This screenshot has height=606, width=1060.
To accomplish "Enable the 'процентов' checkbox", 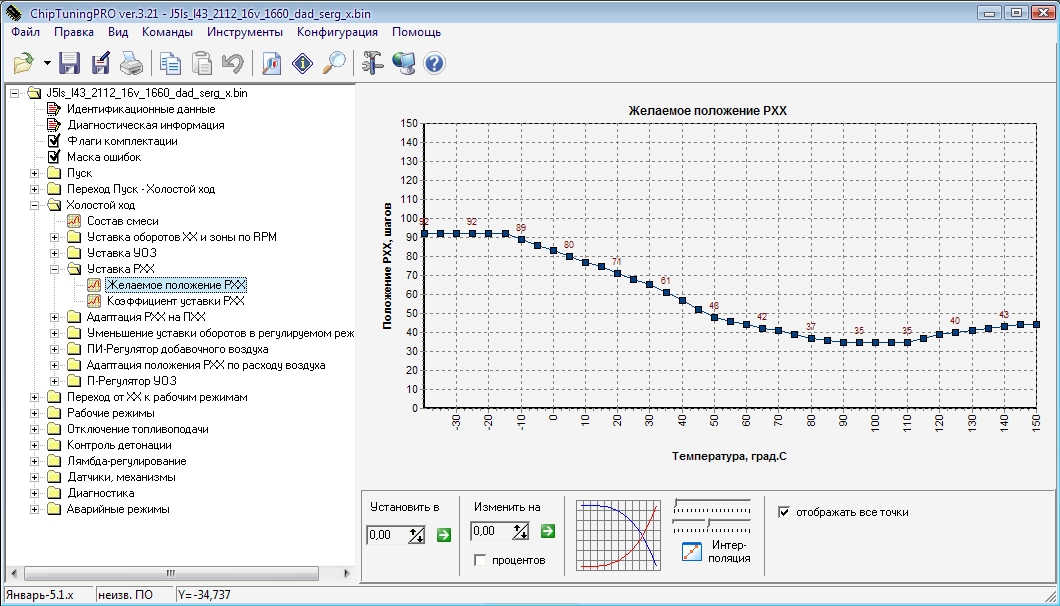I will pyautogui.click(x=480, y=560).
